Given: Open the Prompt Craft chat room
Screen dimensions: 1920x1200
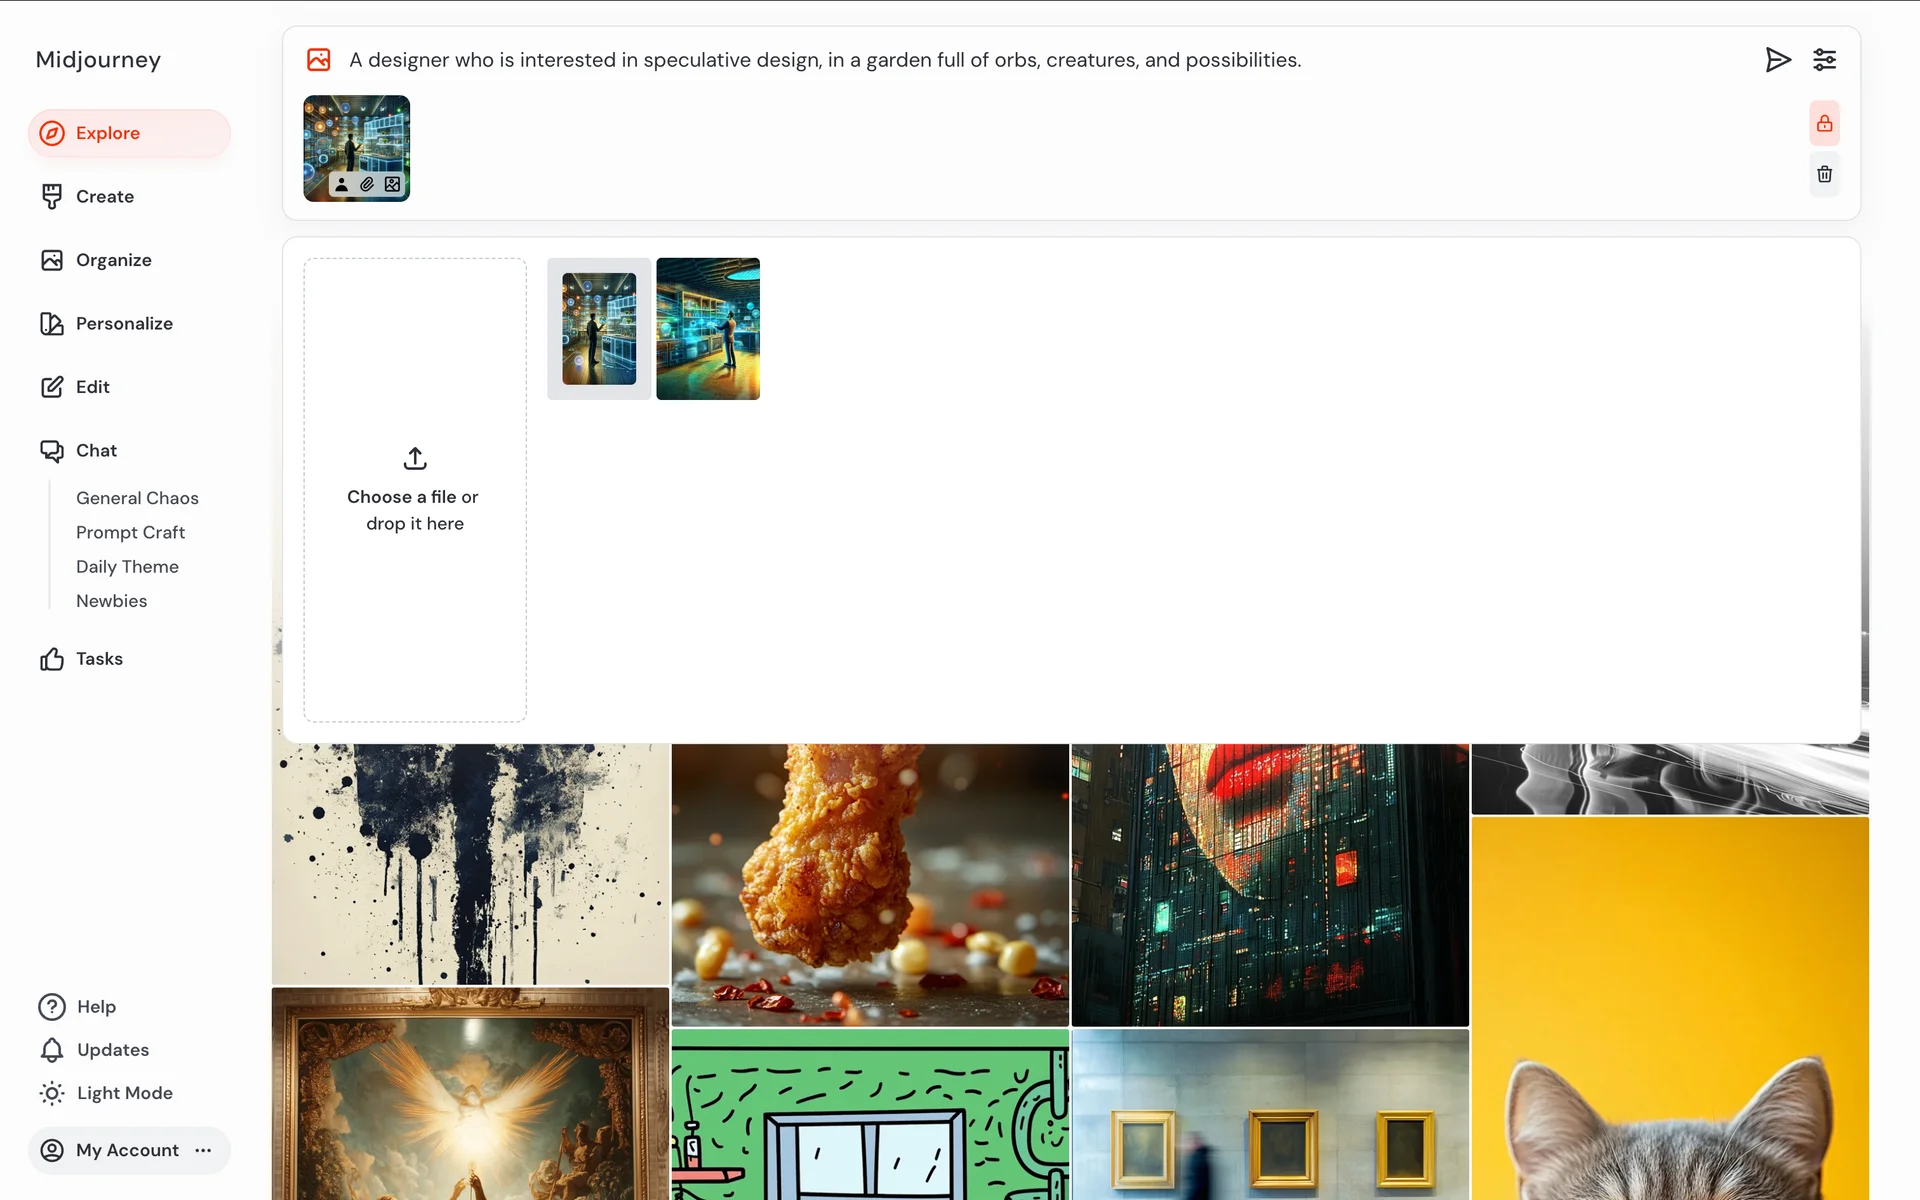Looking at the screenshot, I should click(x=130, y=533).
